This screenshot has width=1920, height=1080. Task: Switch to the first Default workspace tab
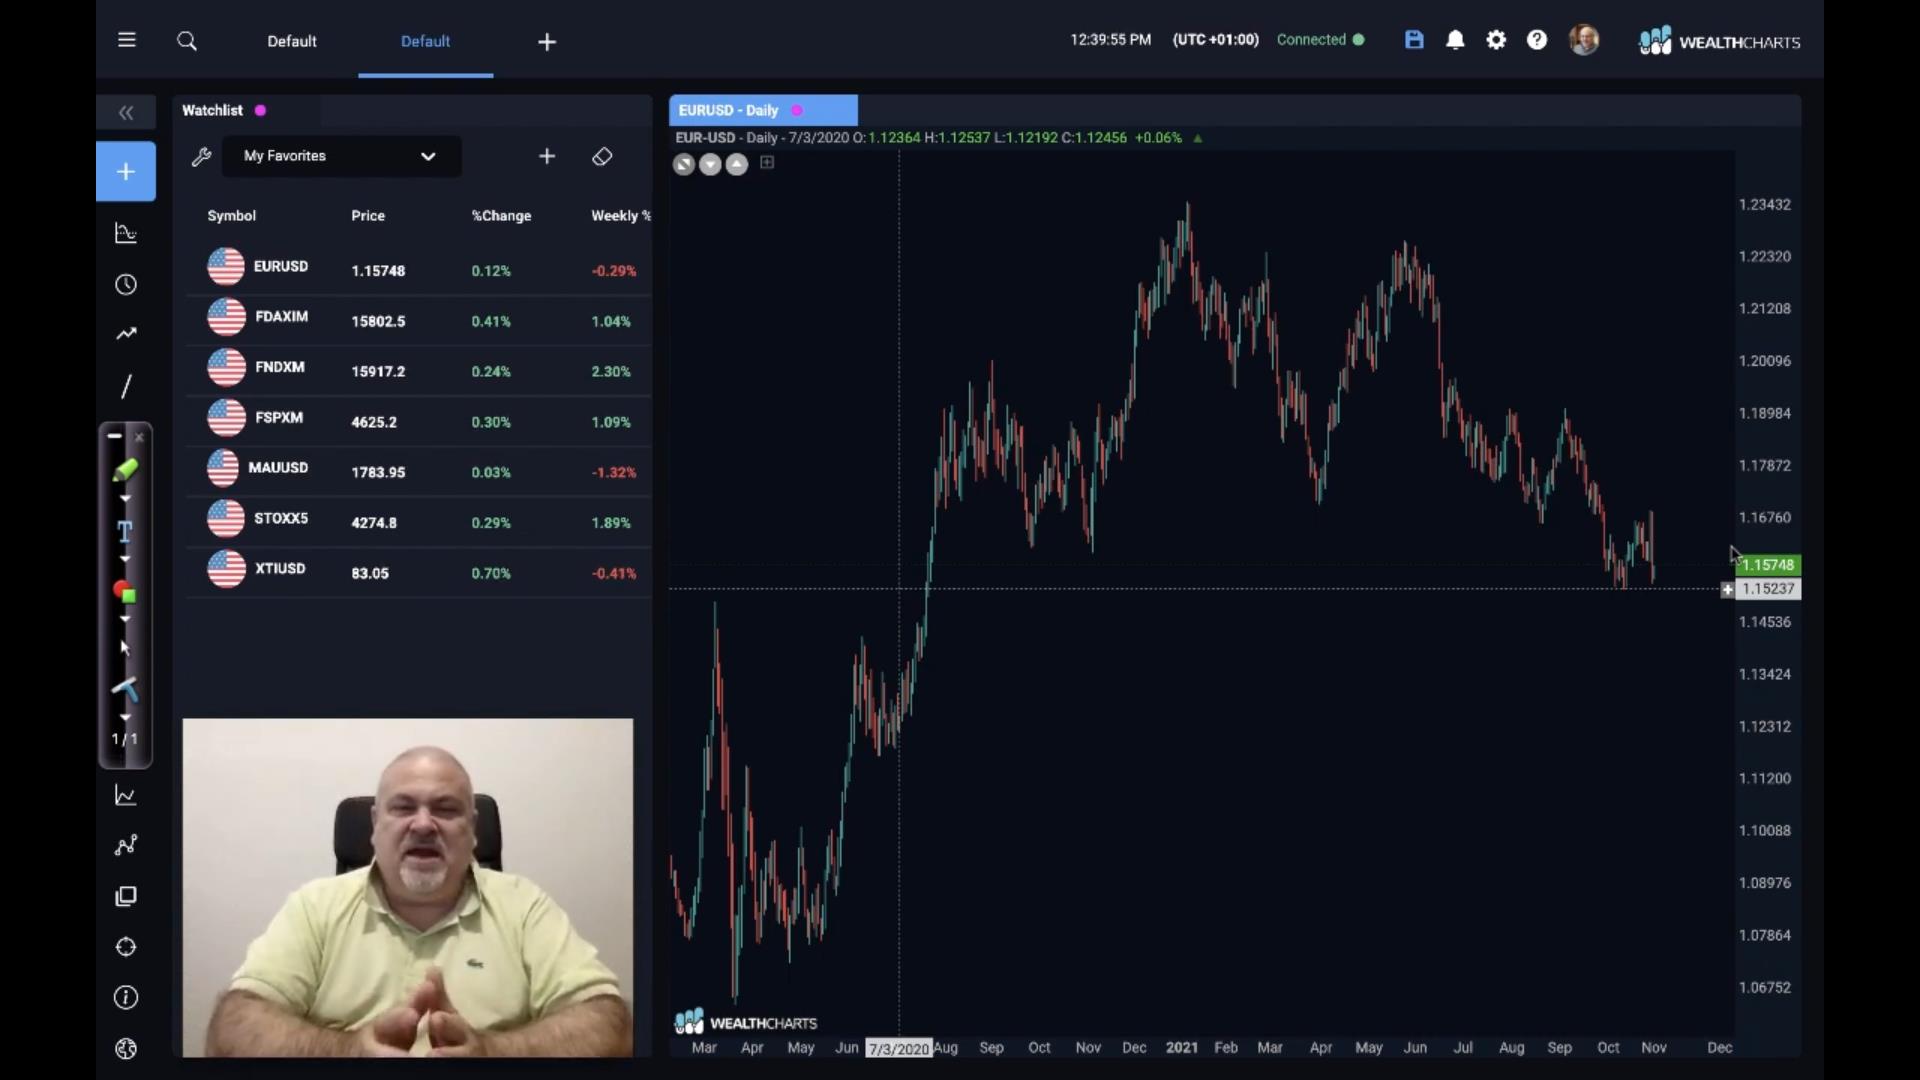pos(292,41)
